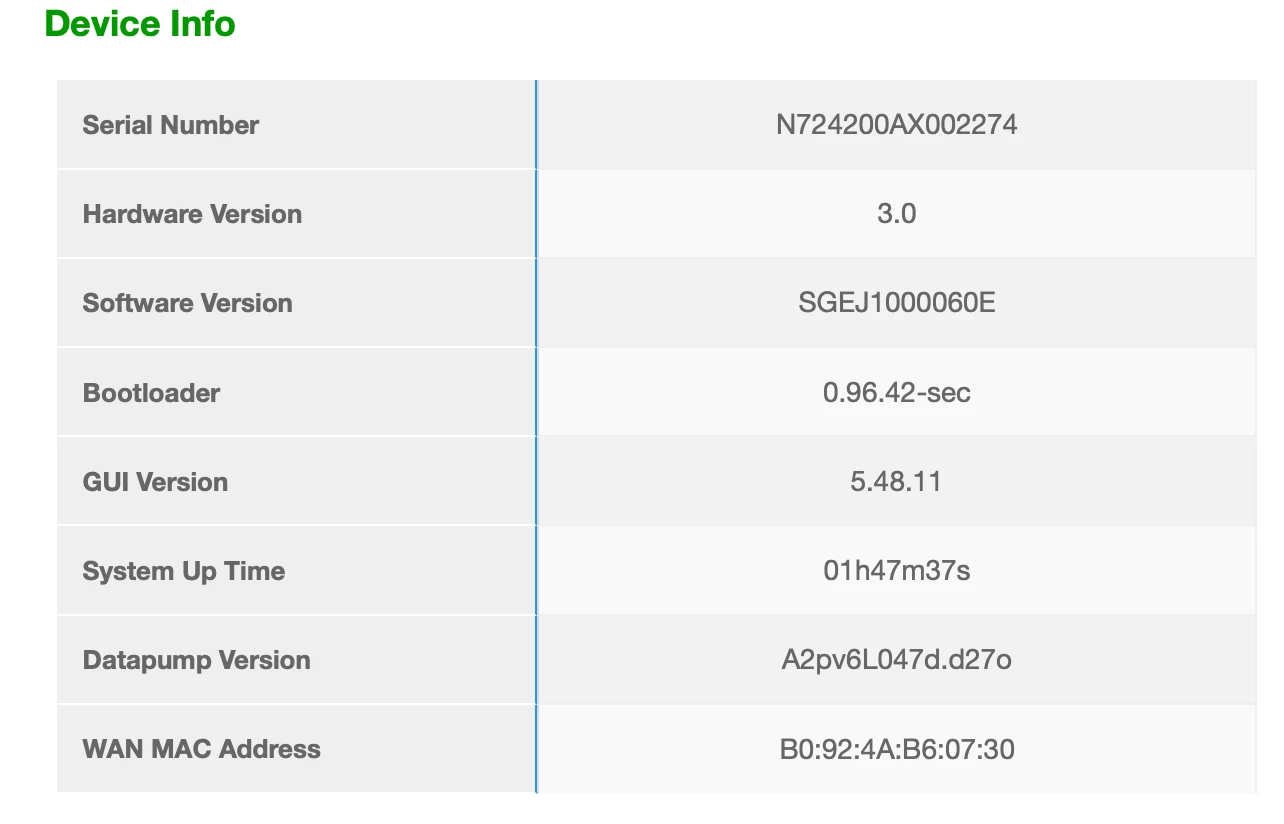Select uptime value 01h47m37s

tap(896, 571)
